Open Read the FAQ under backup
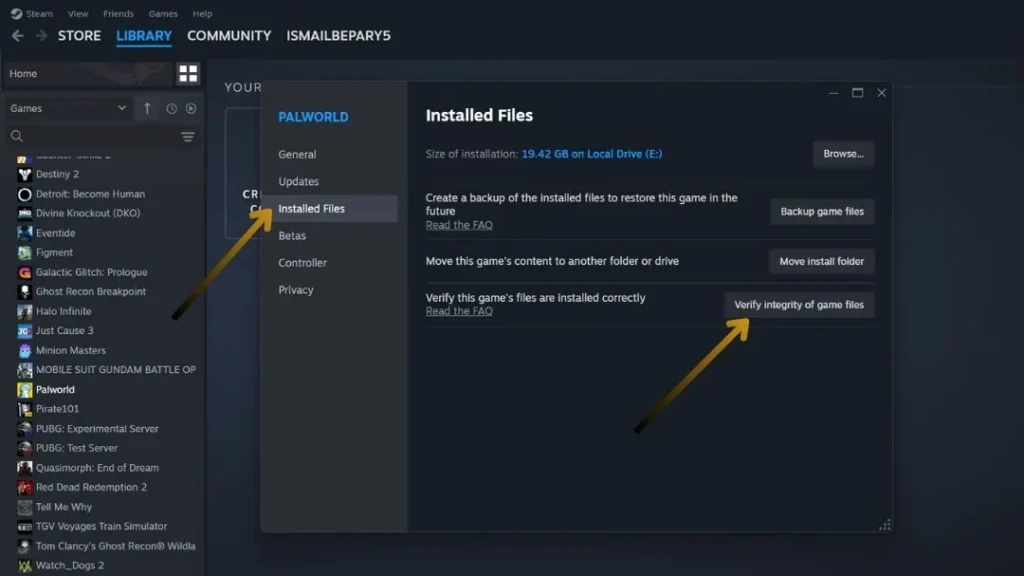1024x576 pixels. [x=459, y=225]
